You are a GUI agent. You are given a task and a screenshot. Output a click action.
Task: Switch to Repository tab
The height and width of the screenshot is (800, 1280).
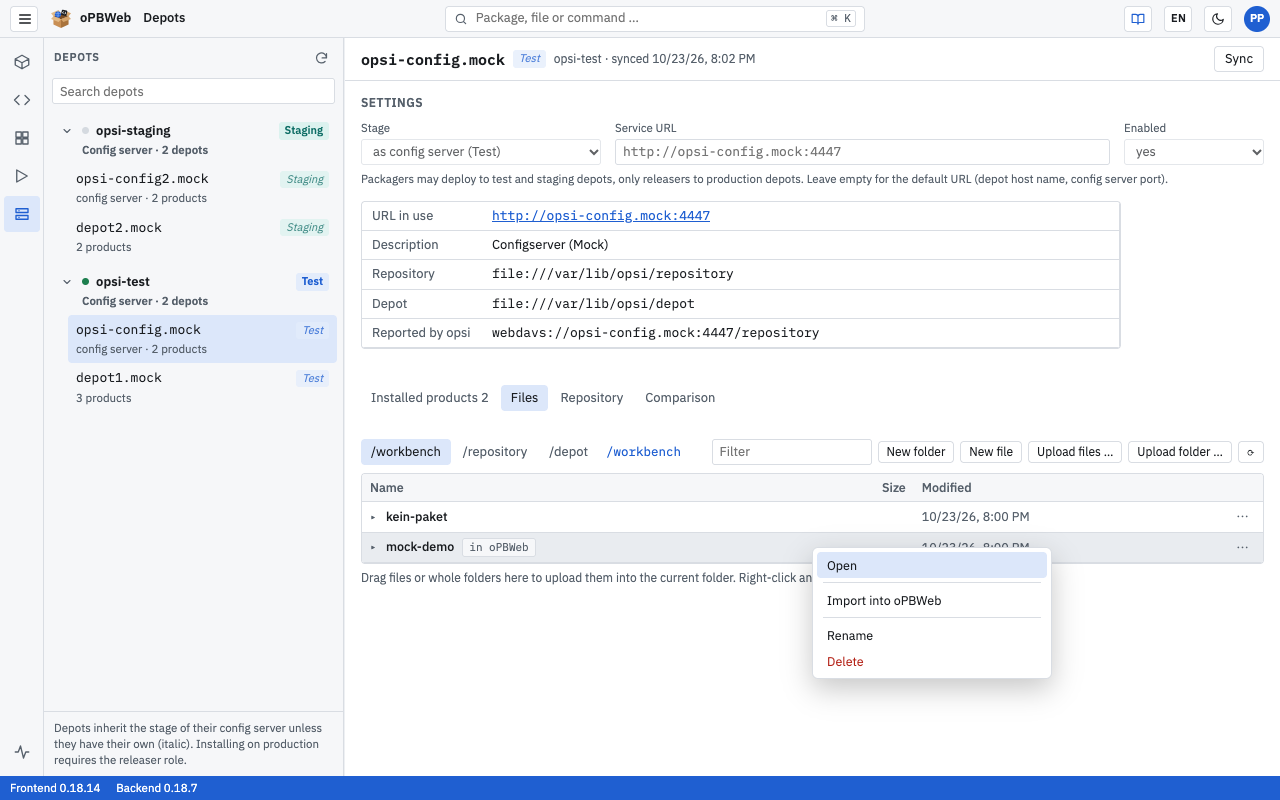(x=592, y=398)
